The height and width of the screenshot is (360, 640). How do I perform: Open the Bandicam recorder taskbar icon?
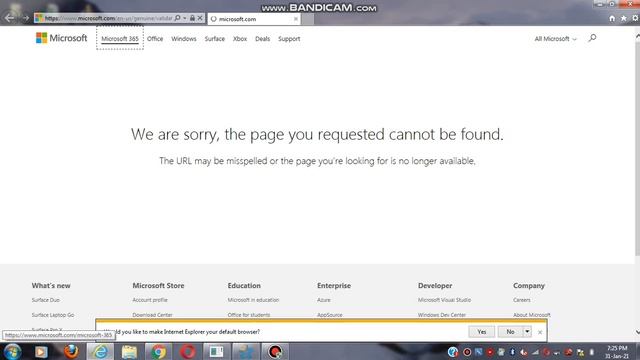pos(275,351)
